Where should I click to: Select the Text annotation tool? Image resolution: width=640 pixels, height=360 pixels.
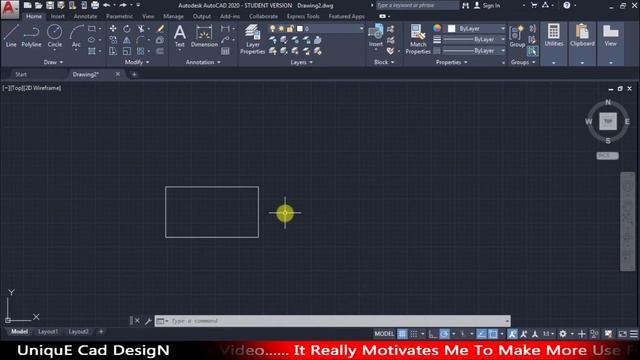coord(180,36)
